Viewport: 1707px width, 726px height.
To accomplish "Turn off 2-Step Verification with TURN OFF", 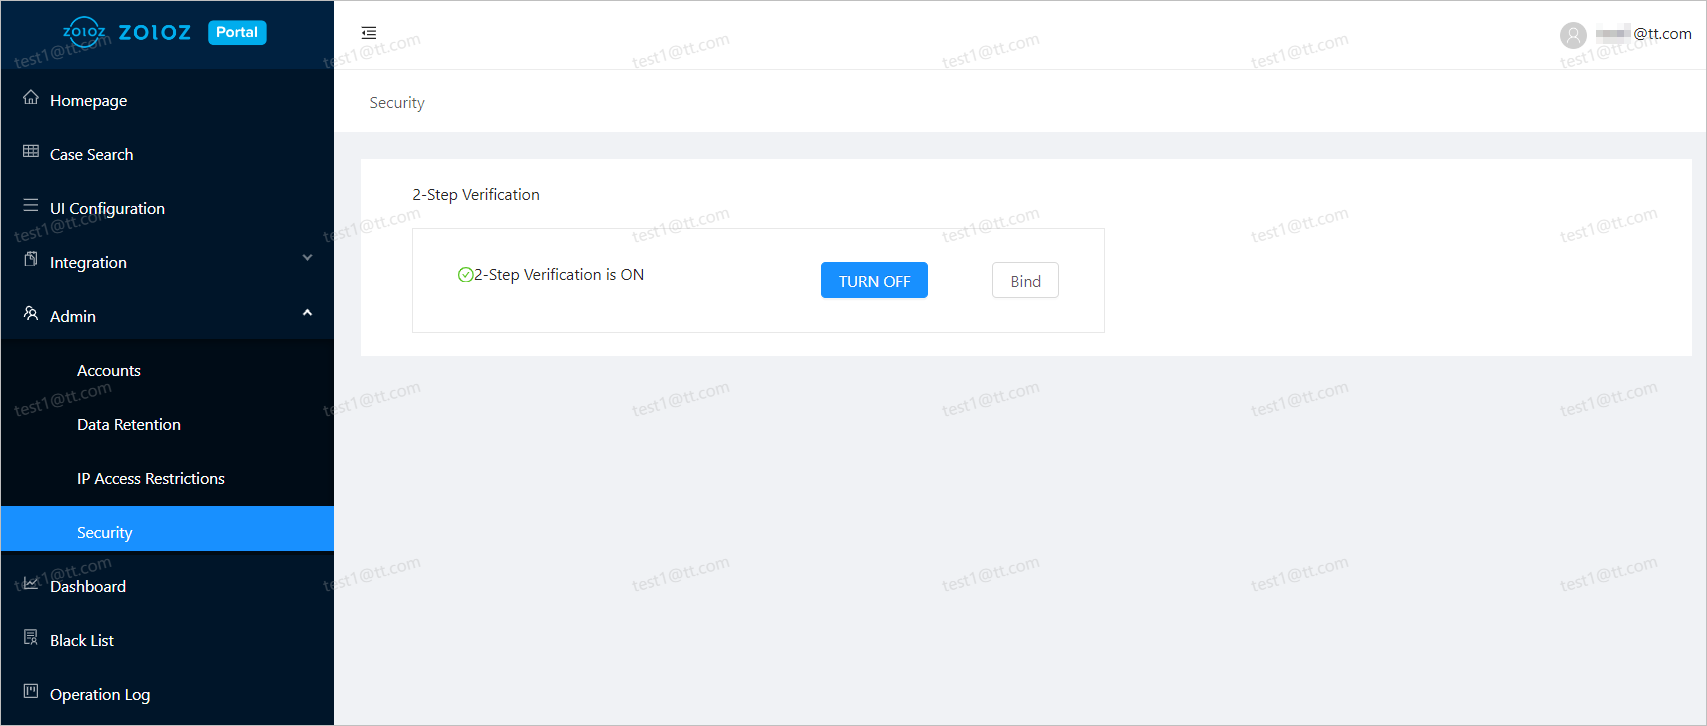I will click(x=874, y=280).
